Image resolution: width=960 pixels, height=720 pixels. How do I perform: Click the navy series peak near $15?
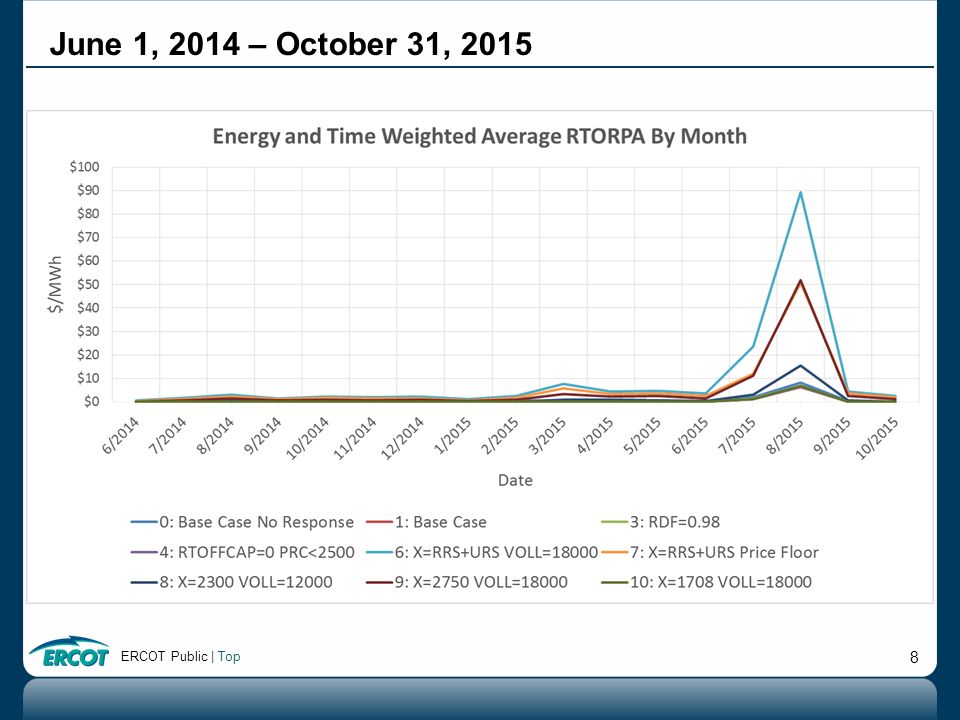(800, 366)
